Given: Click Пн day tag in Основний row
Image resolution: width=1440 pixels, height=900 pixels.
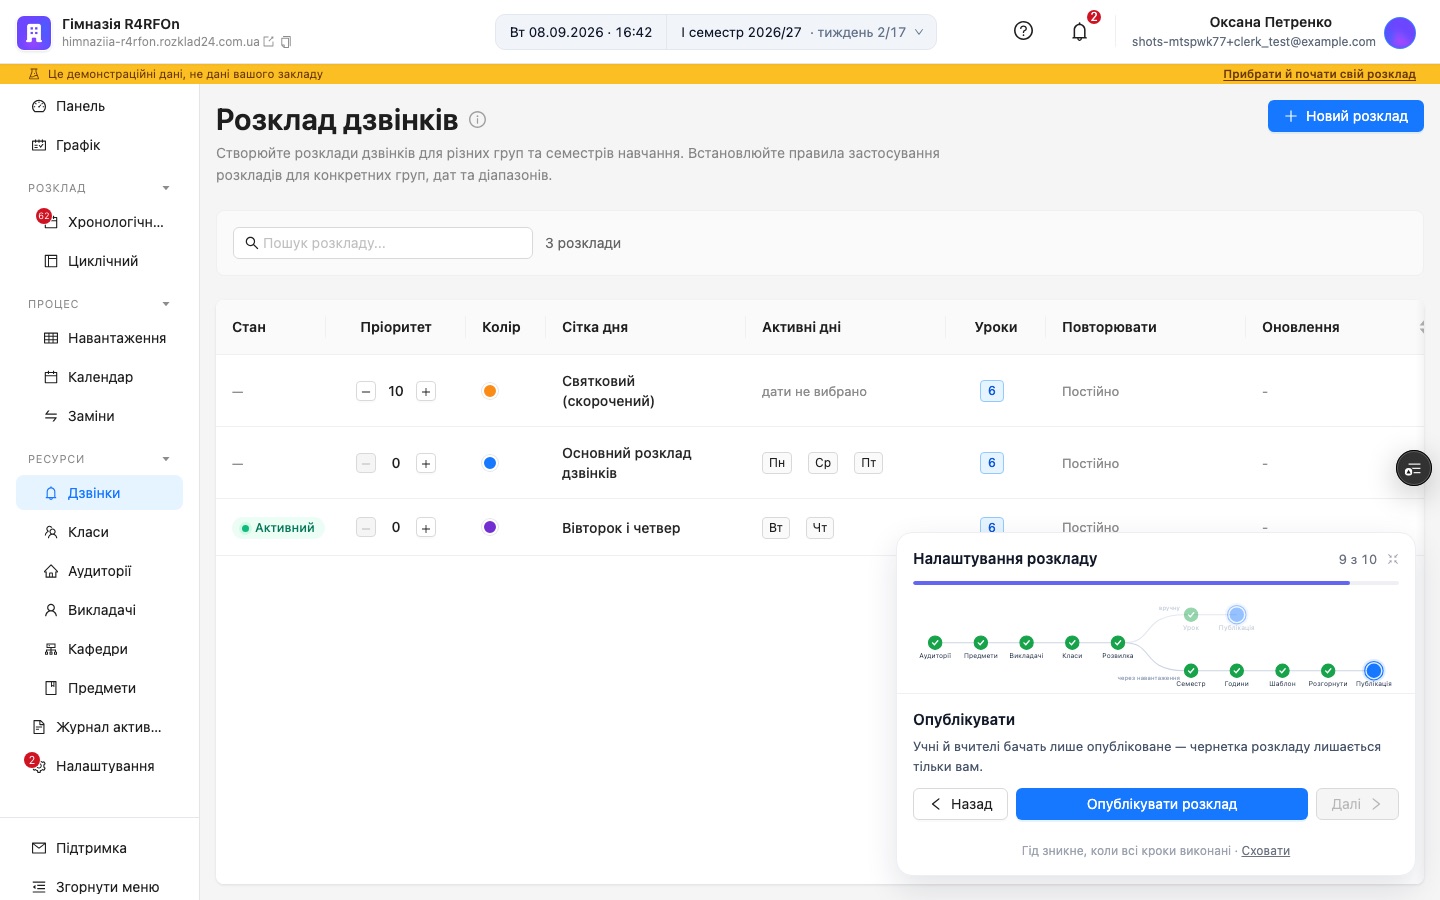Looking at the screenshot, I should (777, 463).
